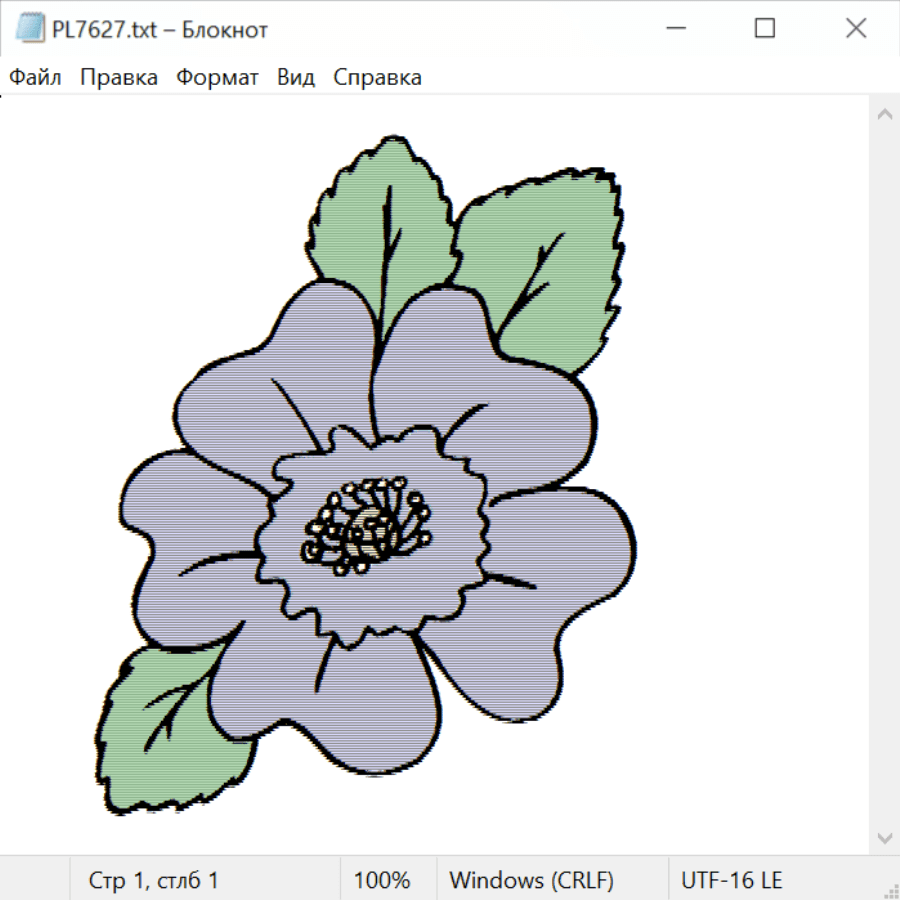Screen dimensions: 900x900
Task: Open the Файл menu
Action: coord(36,78)
